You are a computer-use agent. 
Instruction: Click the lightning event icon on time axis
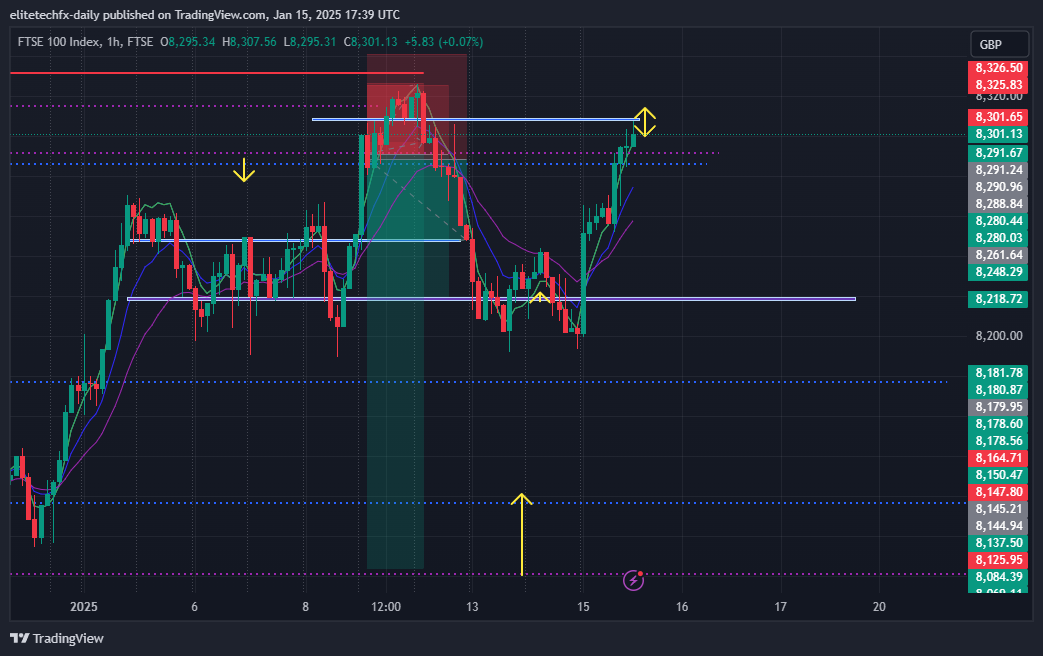click(x=633, y=581)
